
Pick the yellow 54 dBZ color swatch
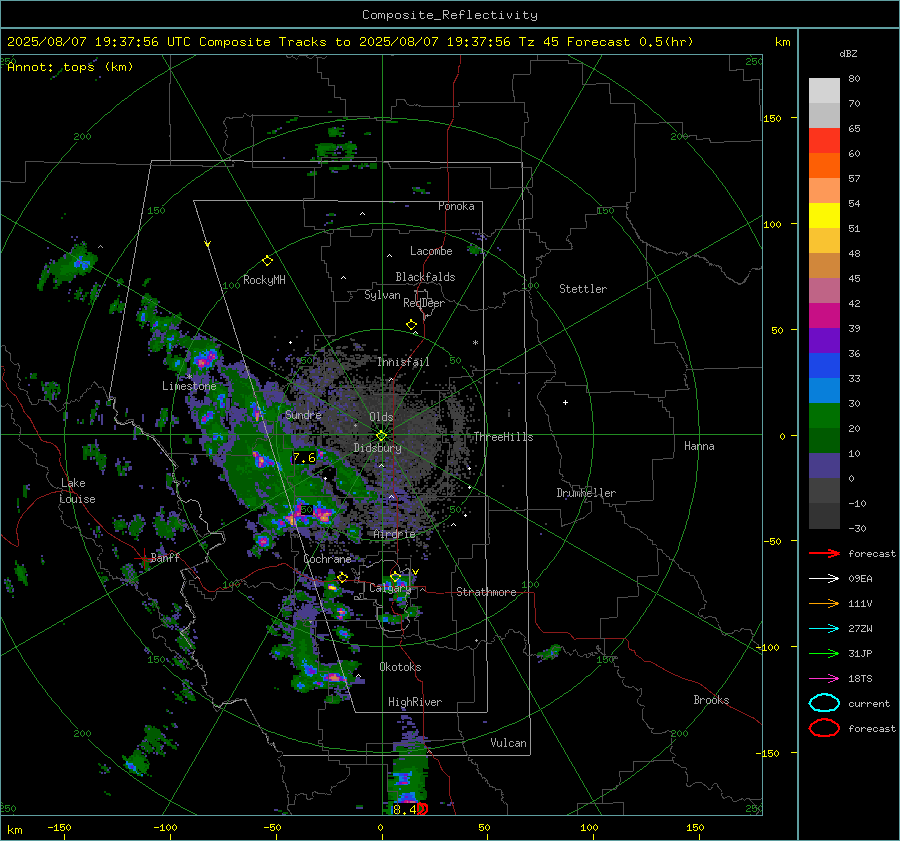824,215
